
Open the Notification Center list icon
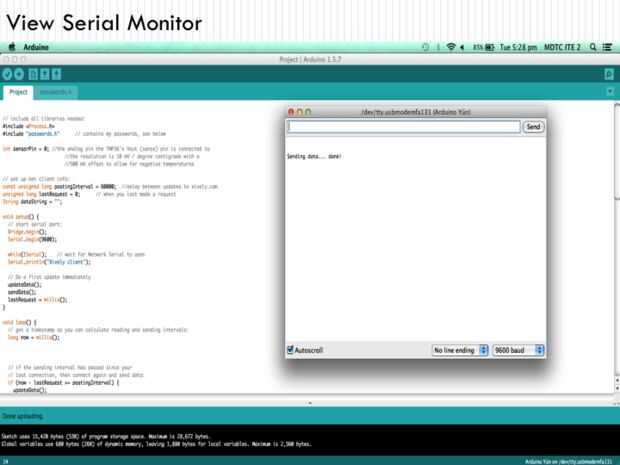pyautogui.click(x=607, y=47)
